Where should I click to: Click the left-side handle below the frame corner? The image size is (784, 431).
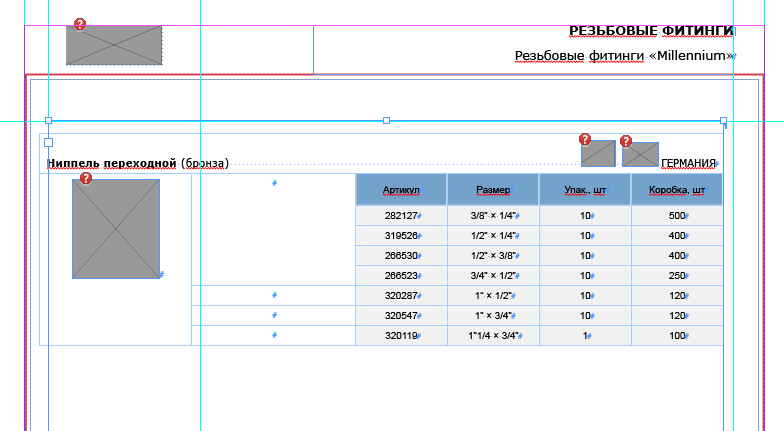48,142
